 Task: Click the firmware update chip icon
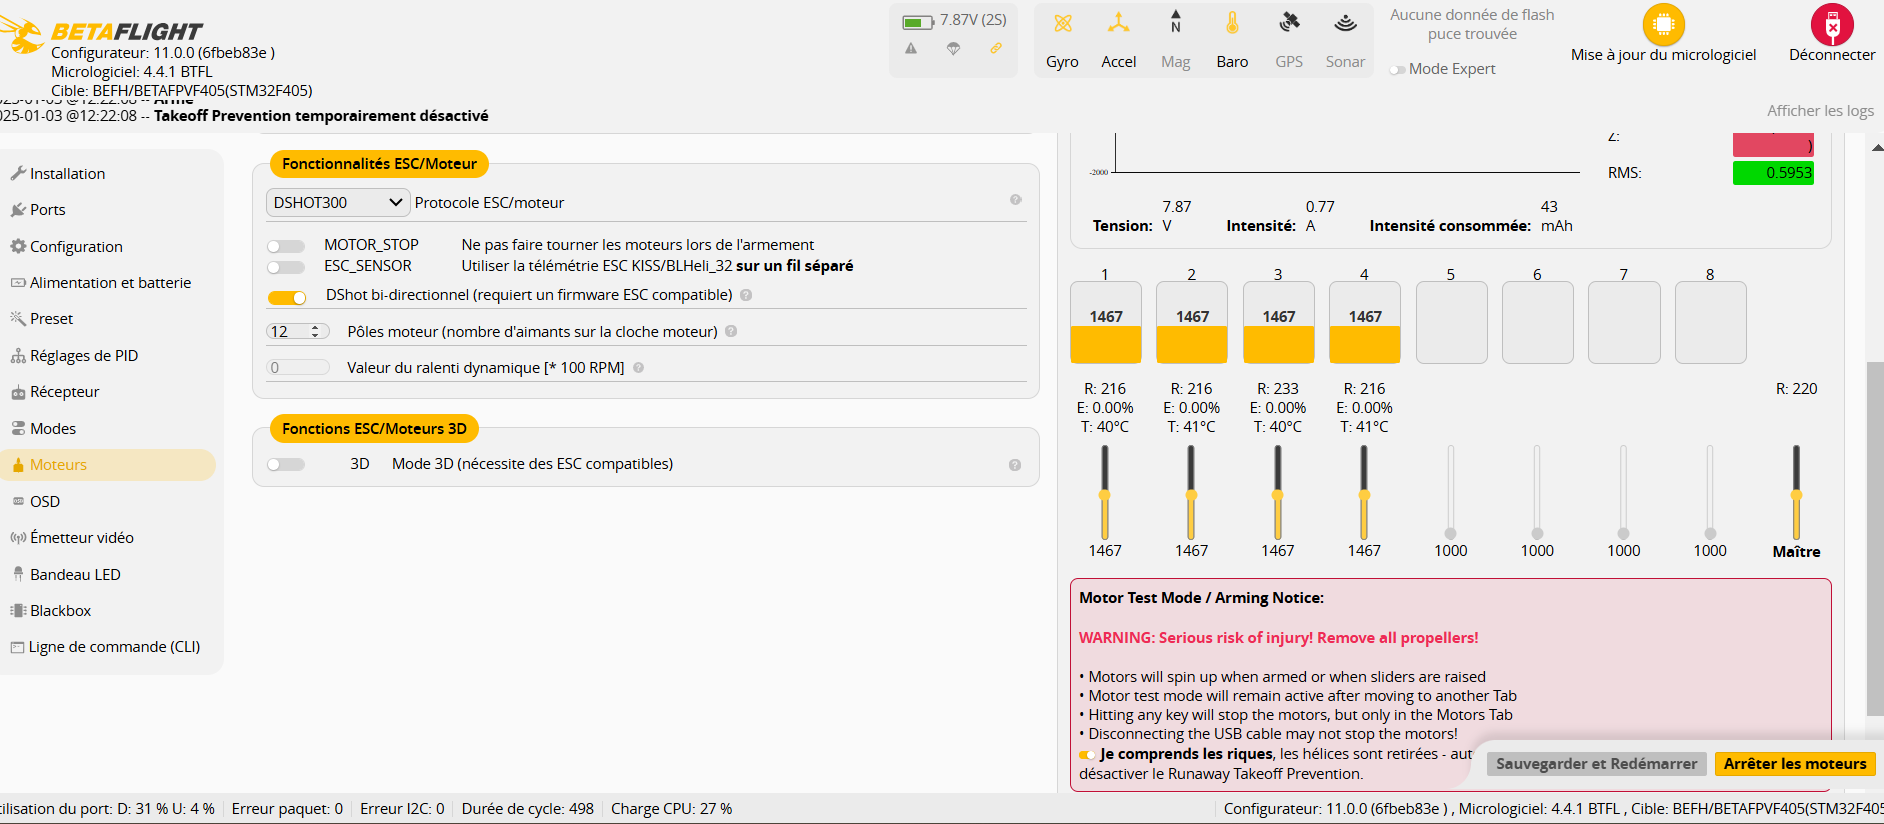tap(1663, 25)
